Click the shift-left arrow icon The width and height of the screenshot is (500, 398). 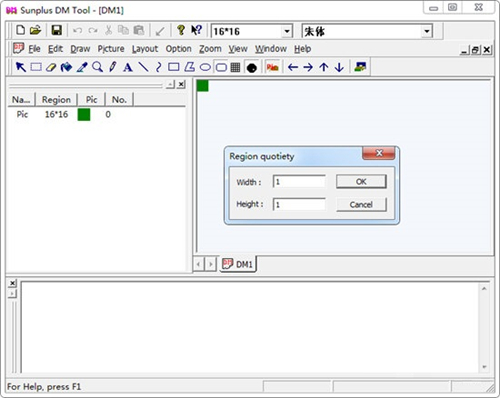click(292, 67)
